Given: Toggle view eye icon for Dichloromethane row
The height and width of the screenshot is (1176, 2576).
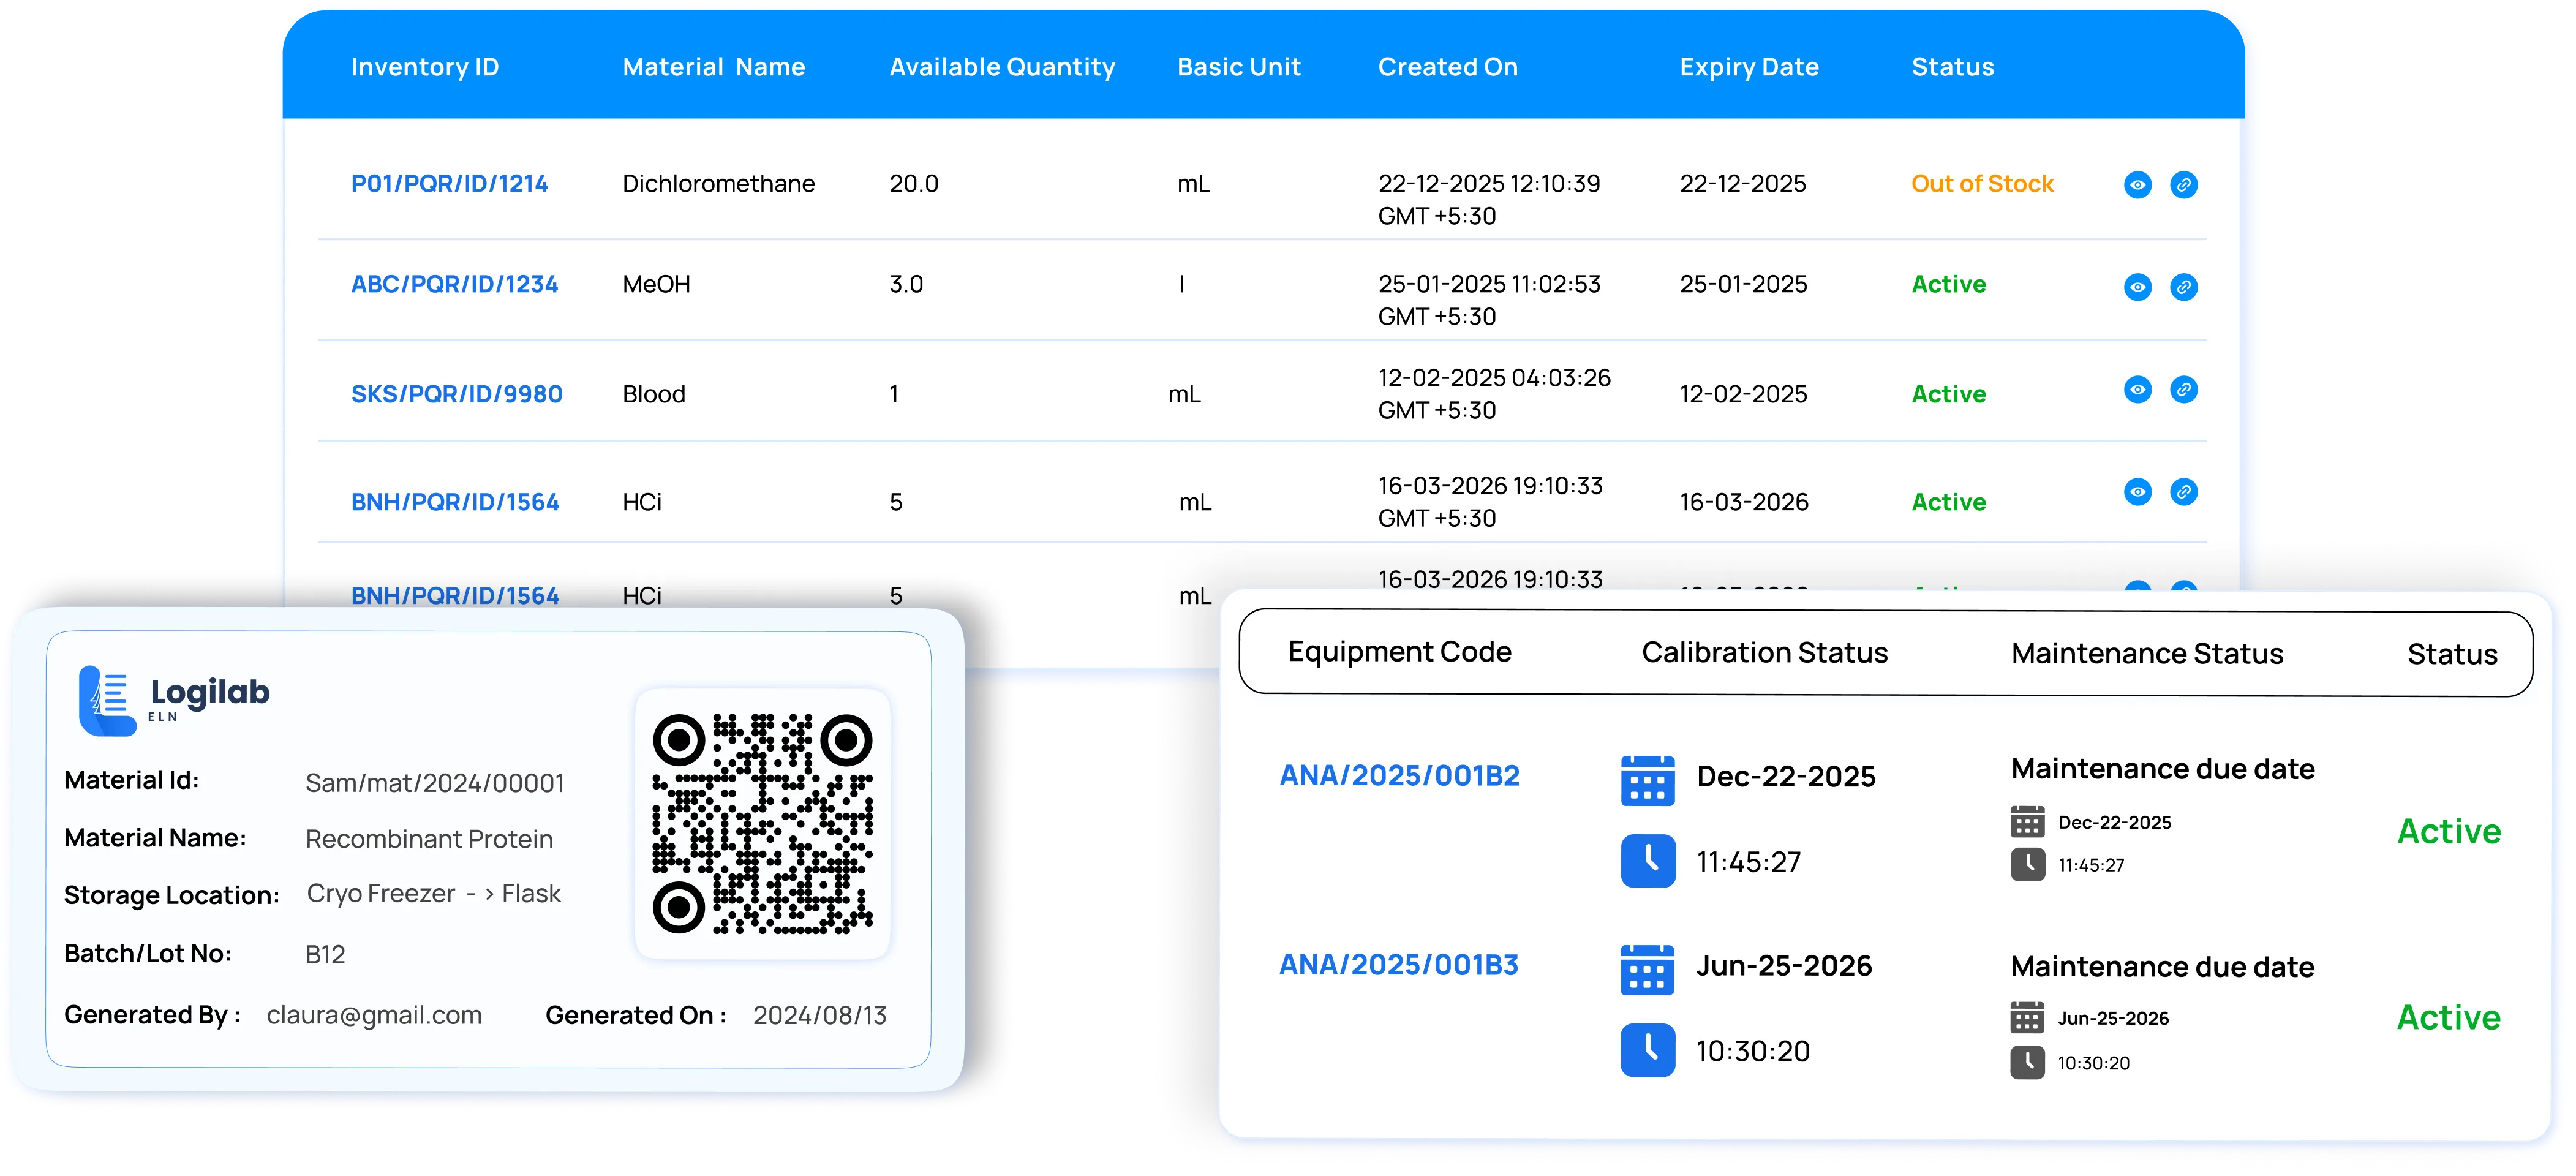Looking at the screenshot, I should (x=2137, y=185).
